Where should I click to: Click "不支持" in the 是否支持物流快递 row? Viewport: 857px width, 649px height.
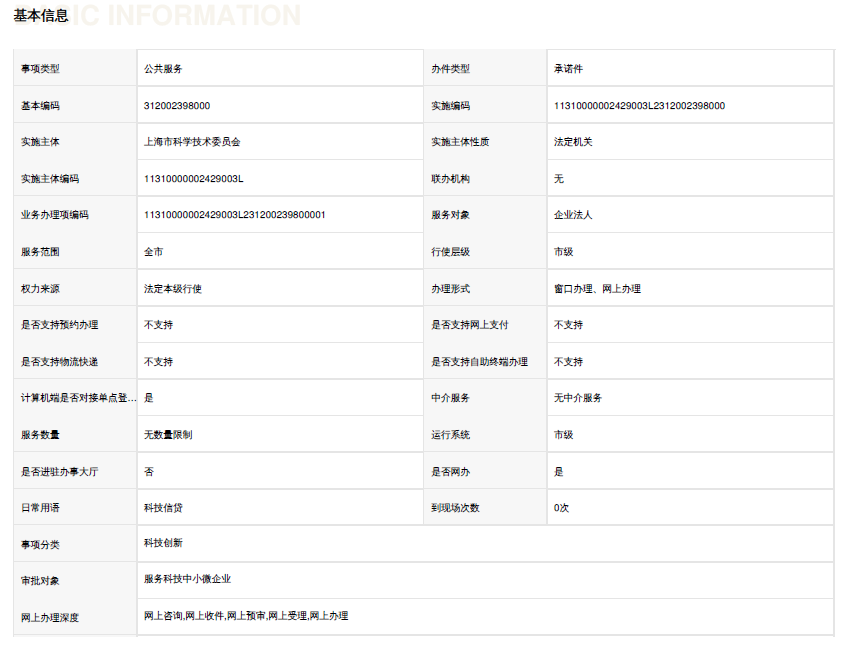(159, 362)
